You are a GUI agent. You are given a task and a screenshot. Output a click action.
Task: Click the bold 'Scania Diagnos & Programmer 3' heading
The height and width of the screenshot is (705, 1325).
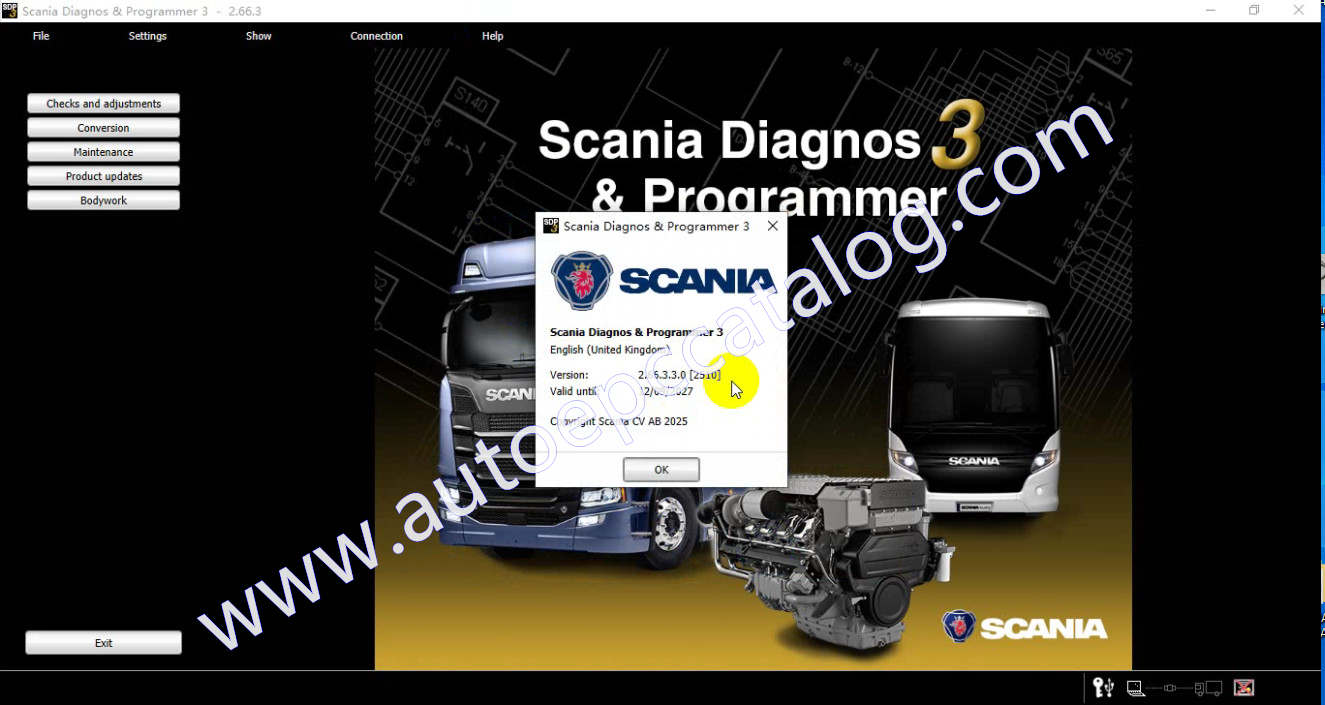coord(636,332)
